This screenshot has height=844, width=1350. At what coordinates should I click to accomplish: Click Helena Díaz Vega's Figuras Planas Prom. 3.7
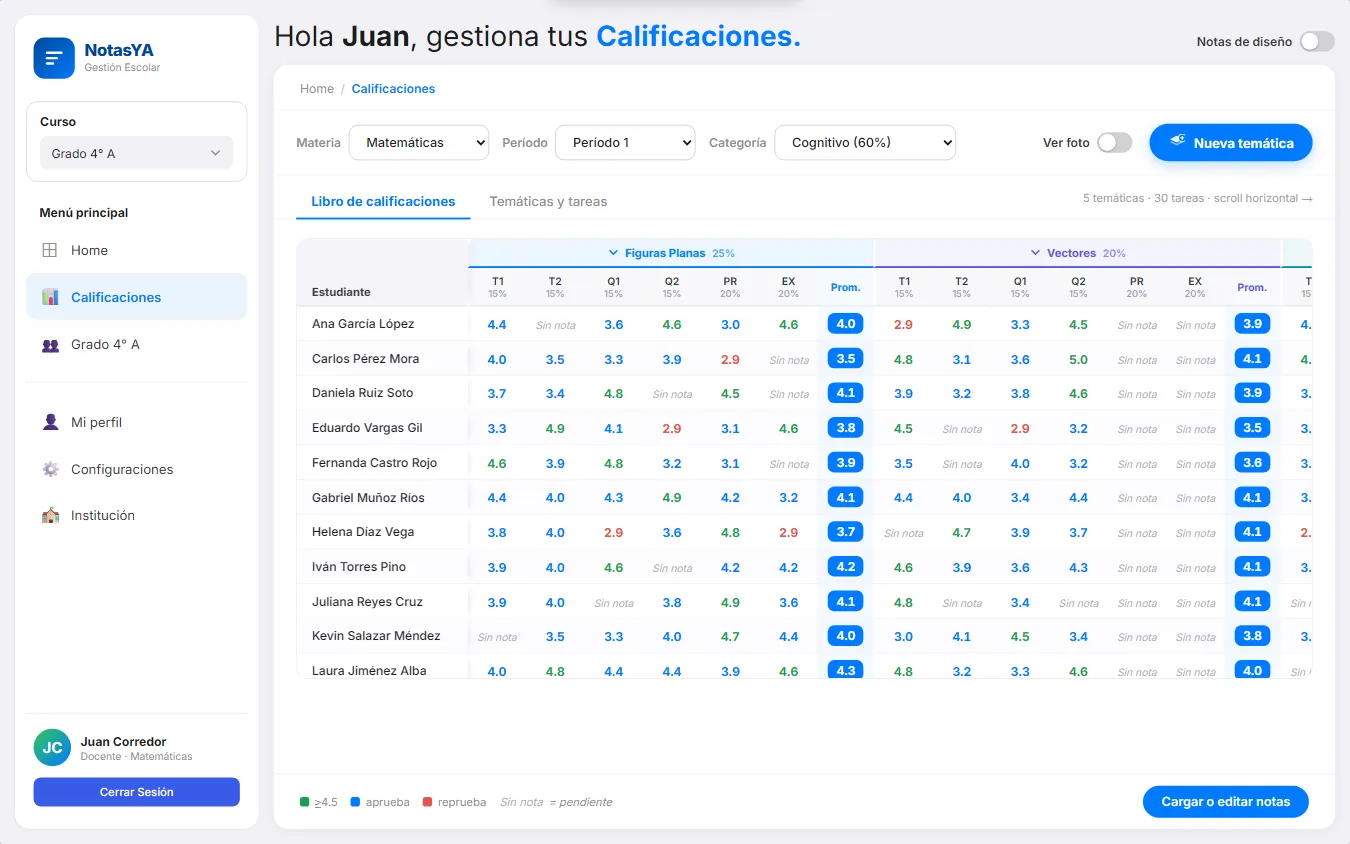[846, 532]
